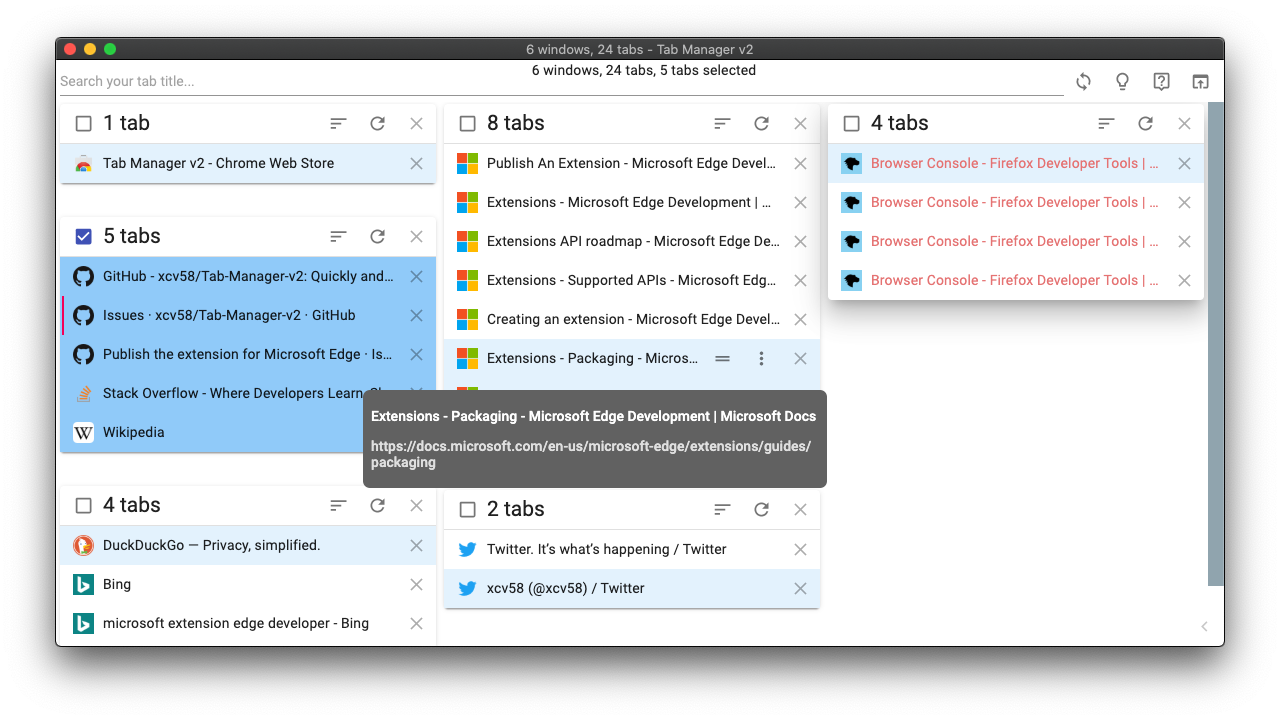Image resolution: width=1280 pixels, height=720 pixels.
Task: Close the DuckDuckGo 4 tabs window group
Action: pos(417,506)
